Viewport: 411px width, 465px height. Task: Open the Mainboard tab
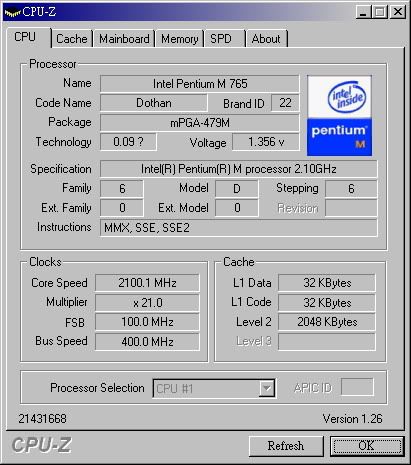point(124,39)
